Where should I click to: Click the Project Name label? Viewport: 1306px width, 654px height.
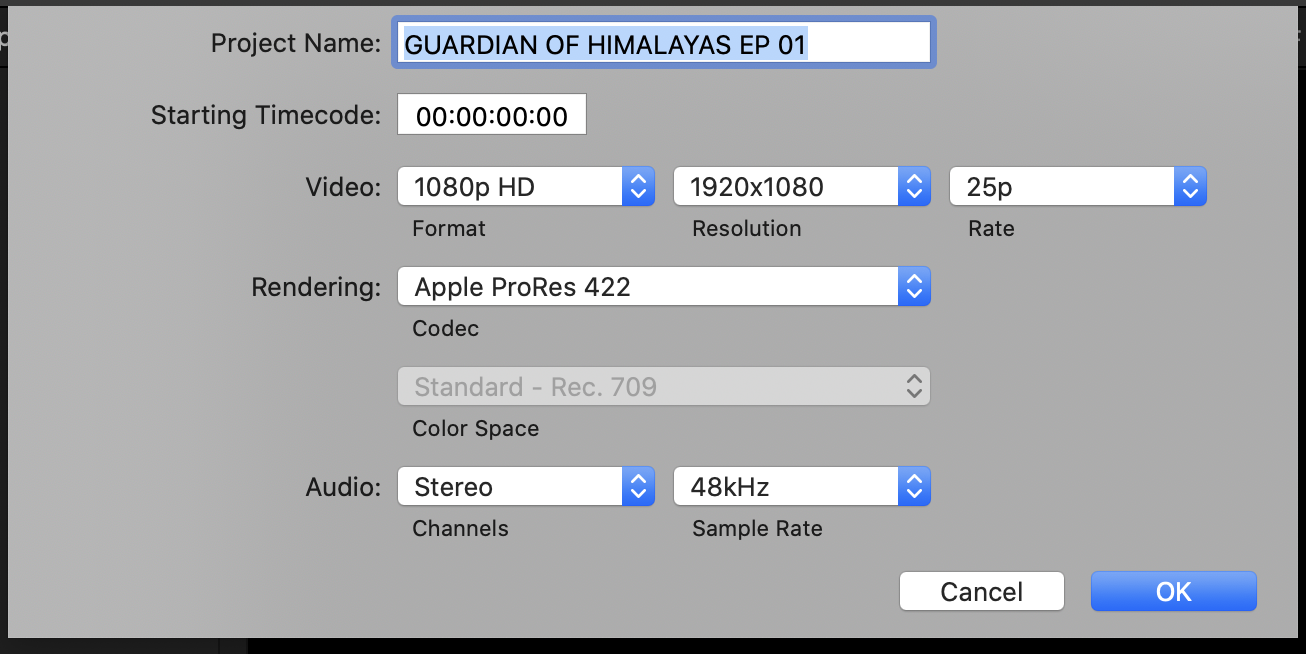(296, 44)
